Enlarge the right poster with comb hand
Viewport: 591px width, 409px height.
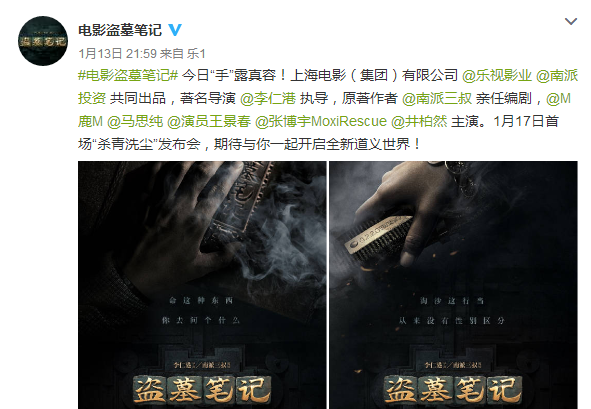pyautogui.click(x=453, y=285)
